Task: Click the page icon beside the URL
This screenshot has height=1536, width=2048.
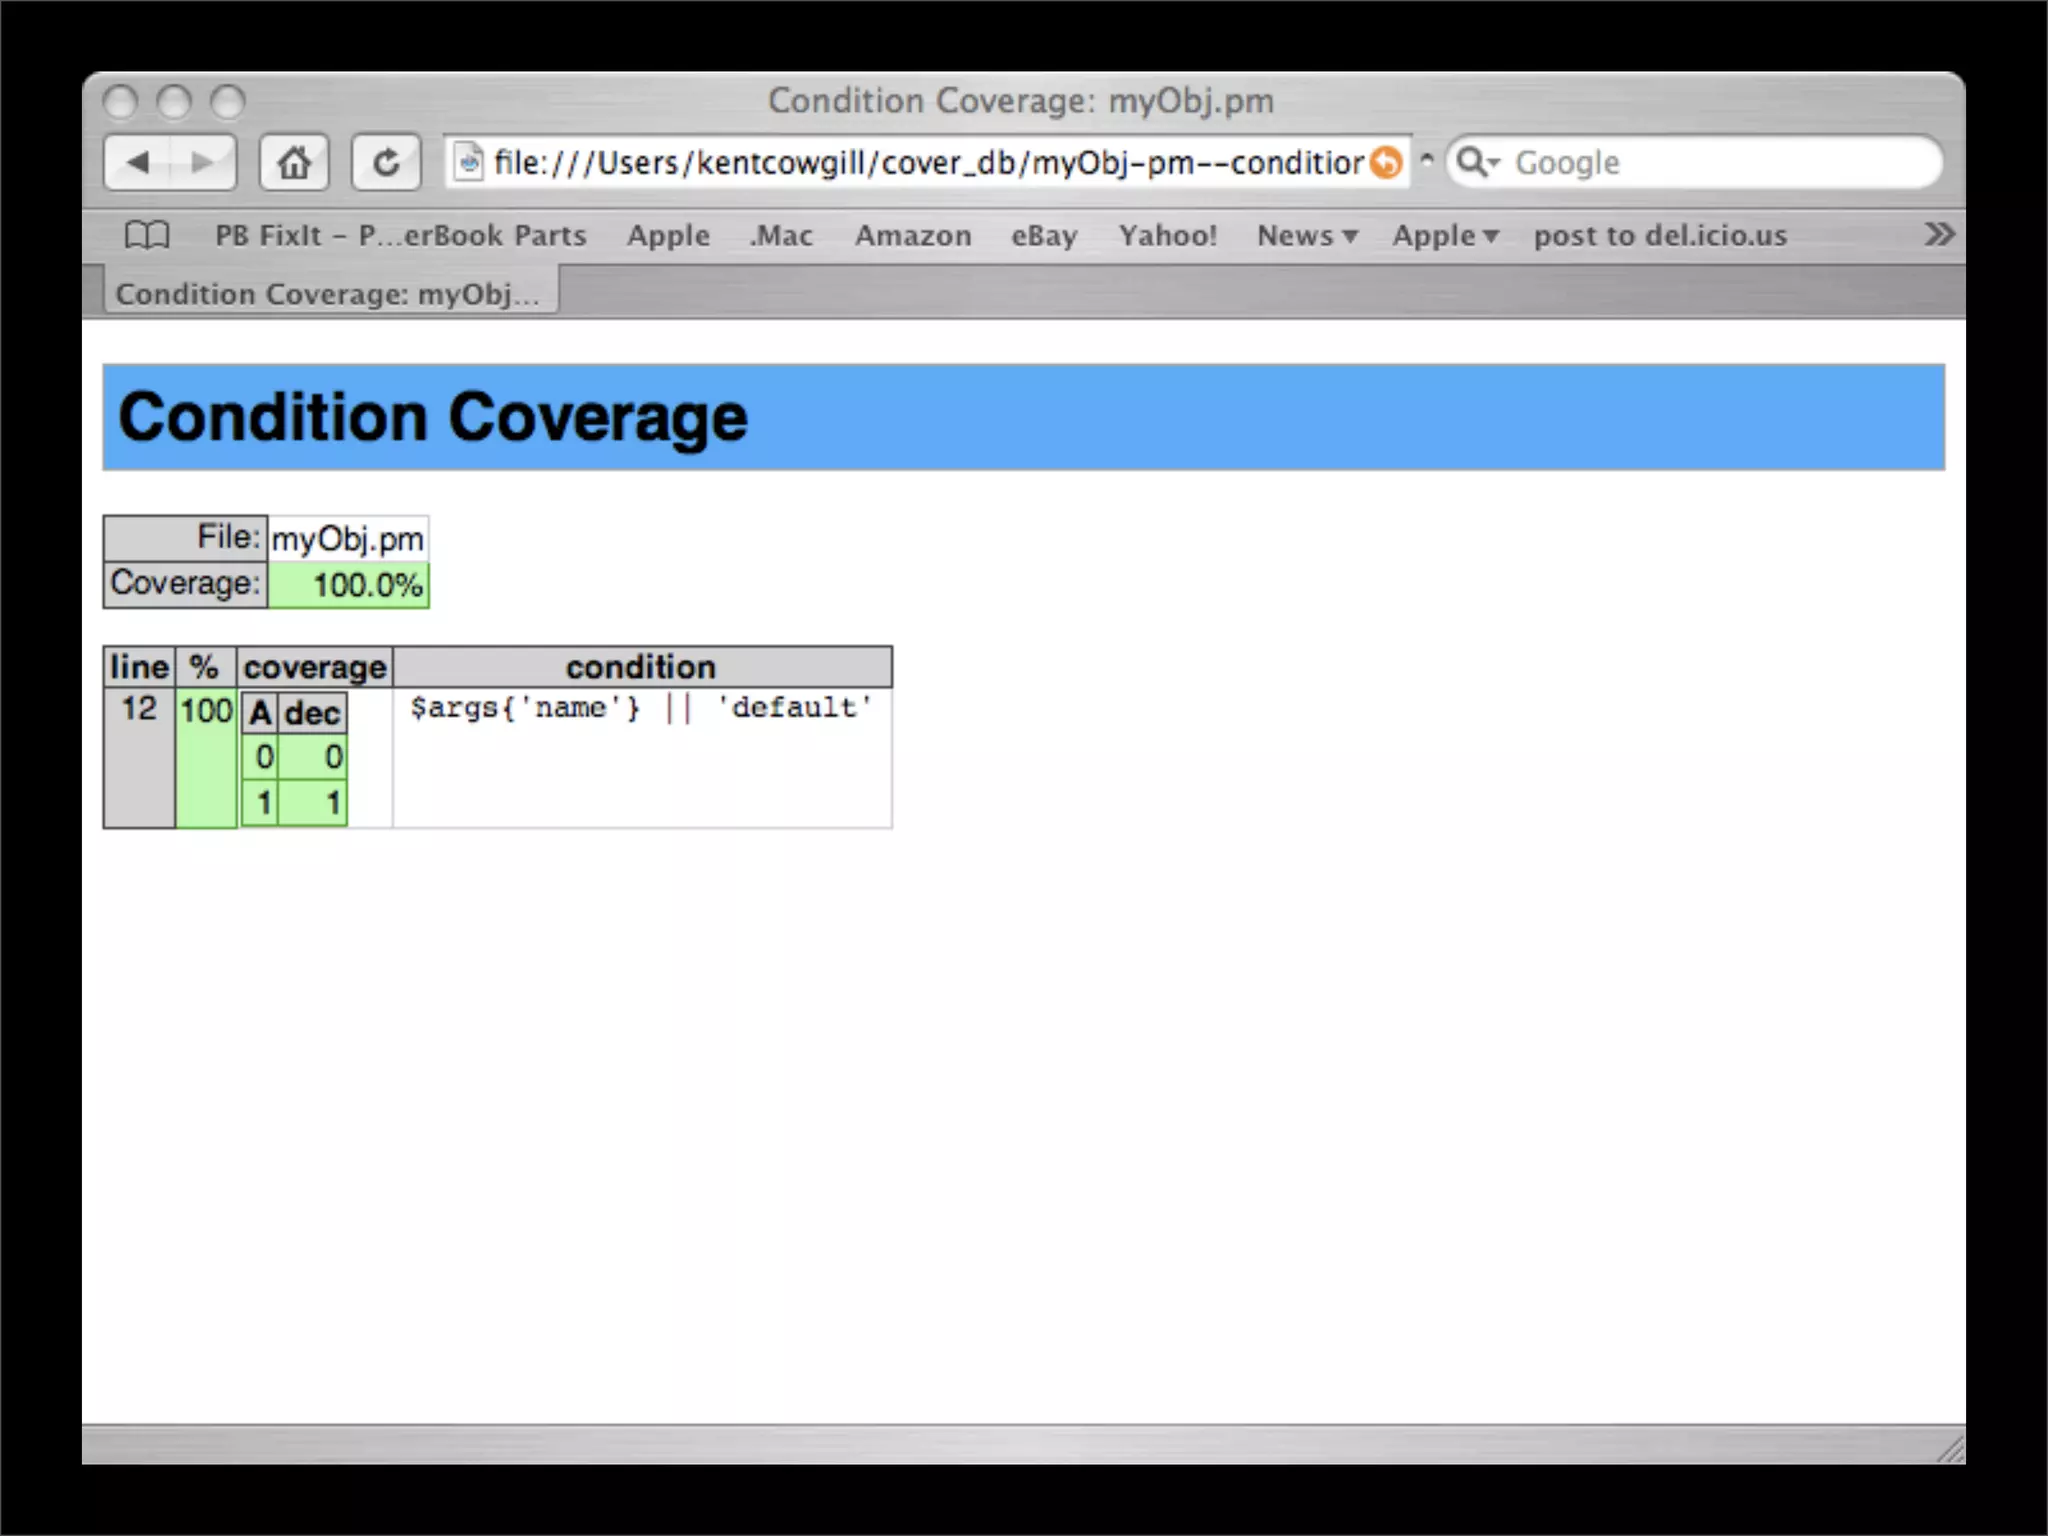Action: (x=469, y=162)
